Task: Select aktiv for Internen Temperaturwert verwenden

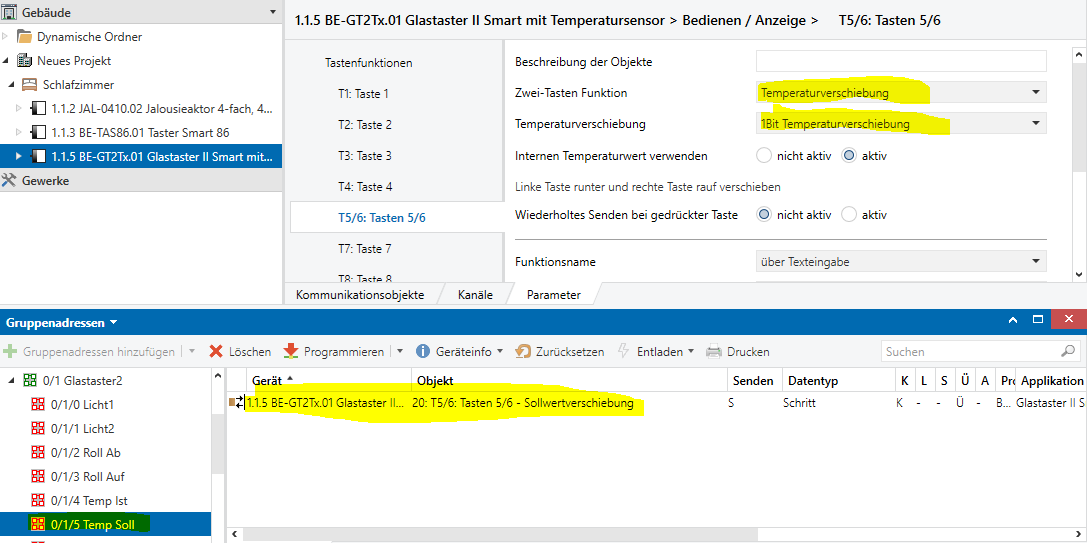Action: tap(849, 156)
